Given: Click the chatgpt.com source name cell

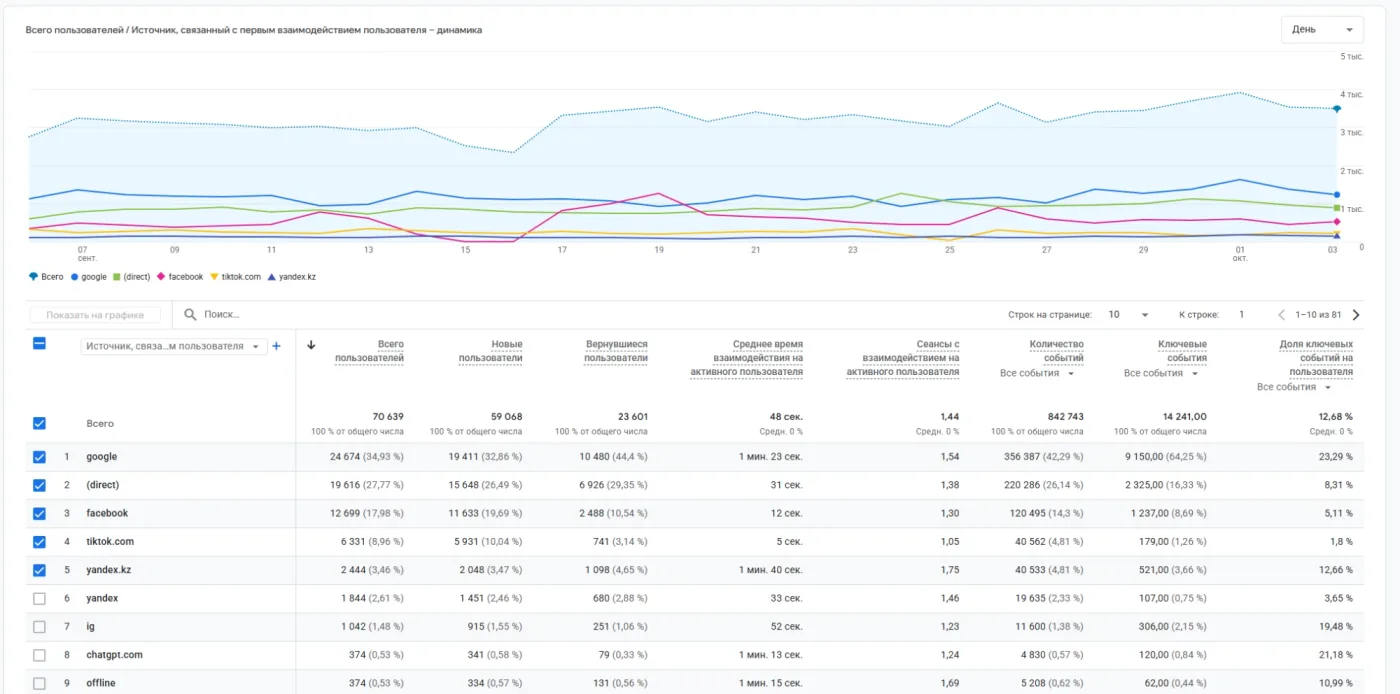Looking at the screenshot, I should pyautogui.click(x=114, y=655).
